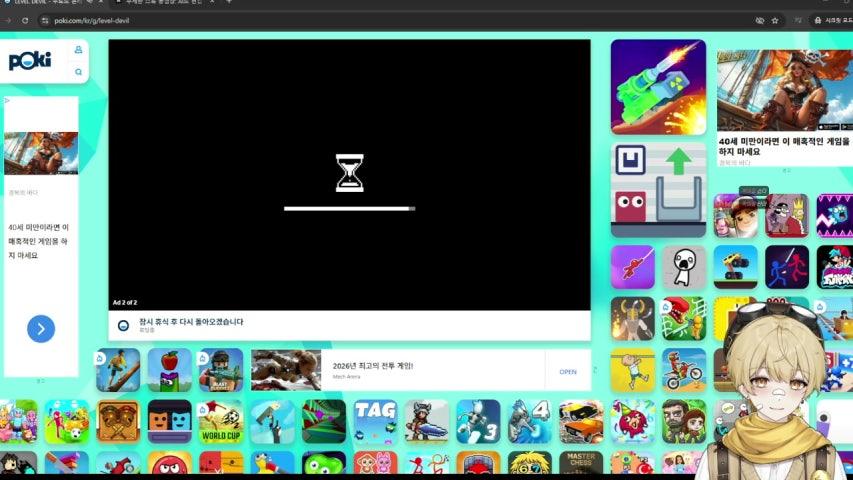853x480 pixels.
Task: Click OPEN on the Mech Arena ad
Action: 567,372
